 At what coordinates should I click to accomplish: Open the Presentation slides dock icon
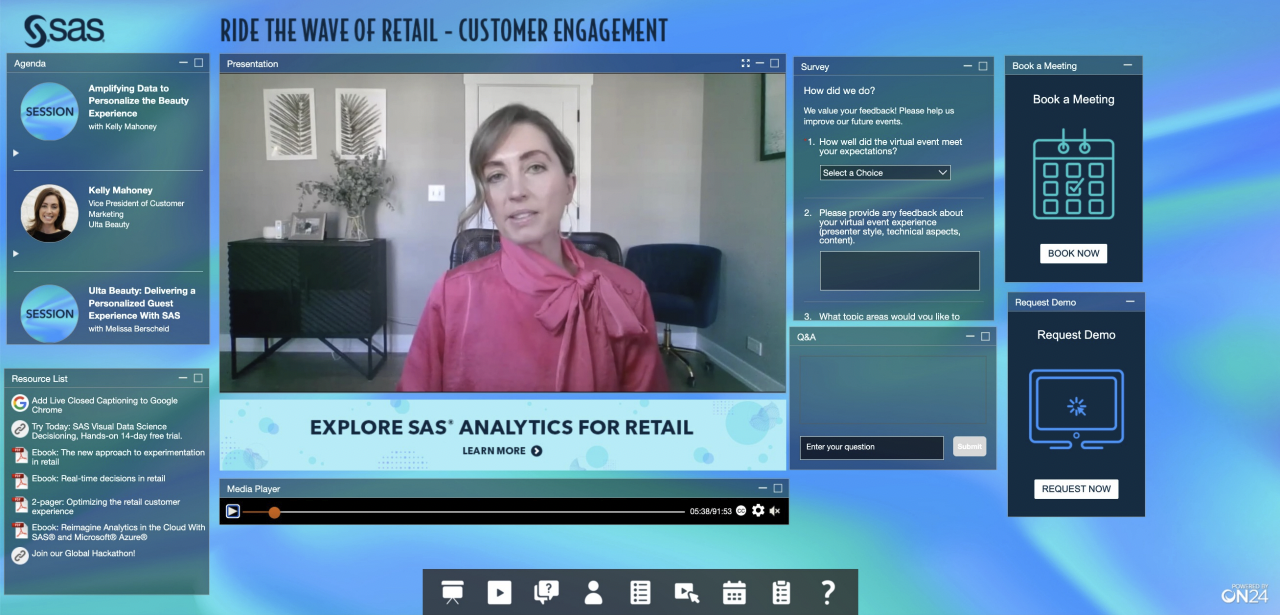click(452, 592)
